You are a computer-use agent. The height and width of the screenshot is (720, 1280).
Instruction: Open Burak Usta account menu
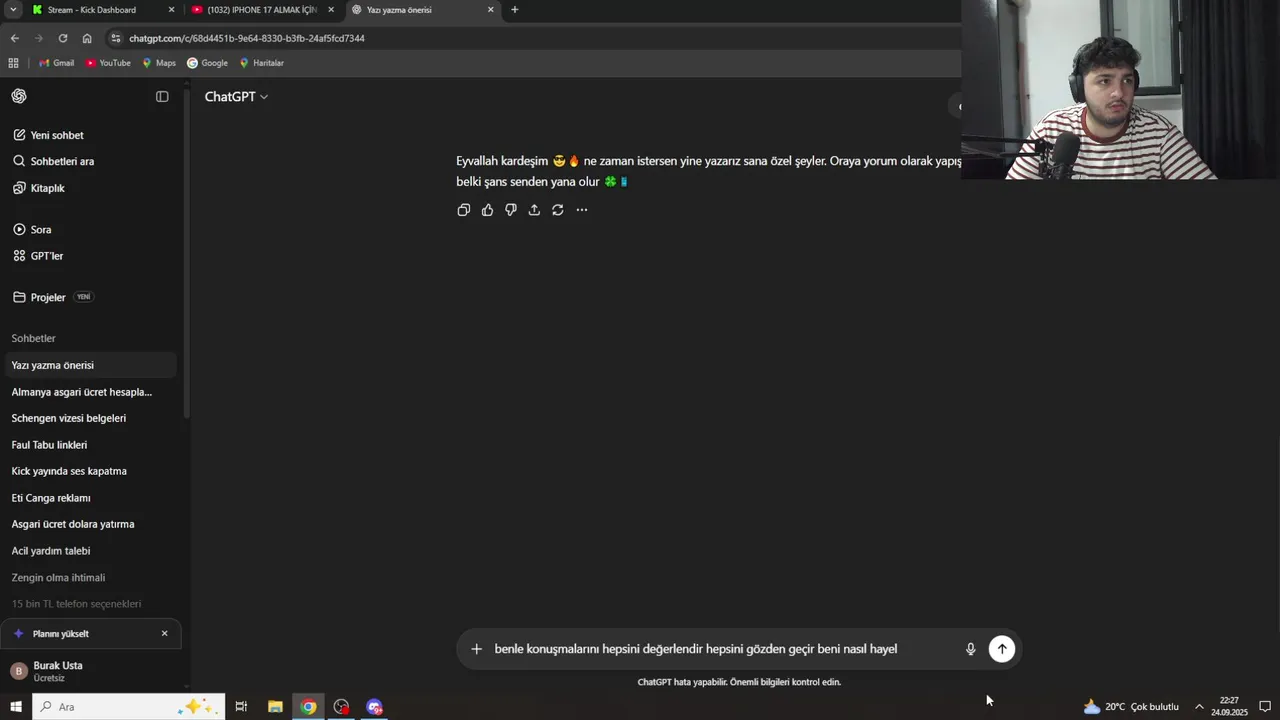point(91,671)
